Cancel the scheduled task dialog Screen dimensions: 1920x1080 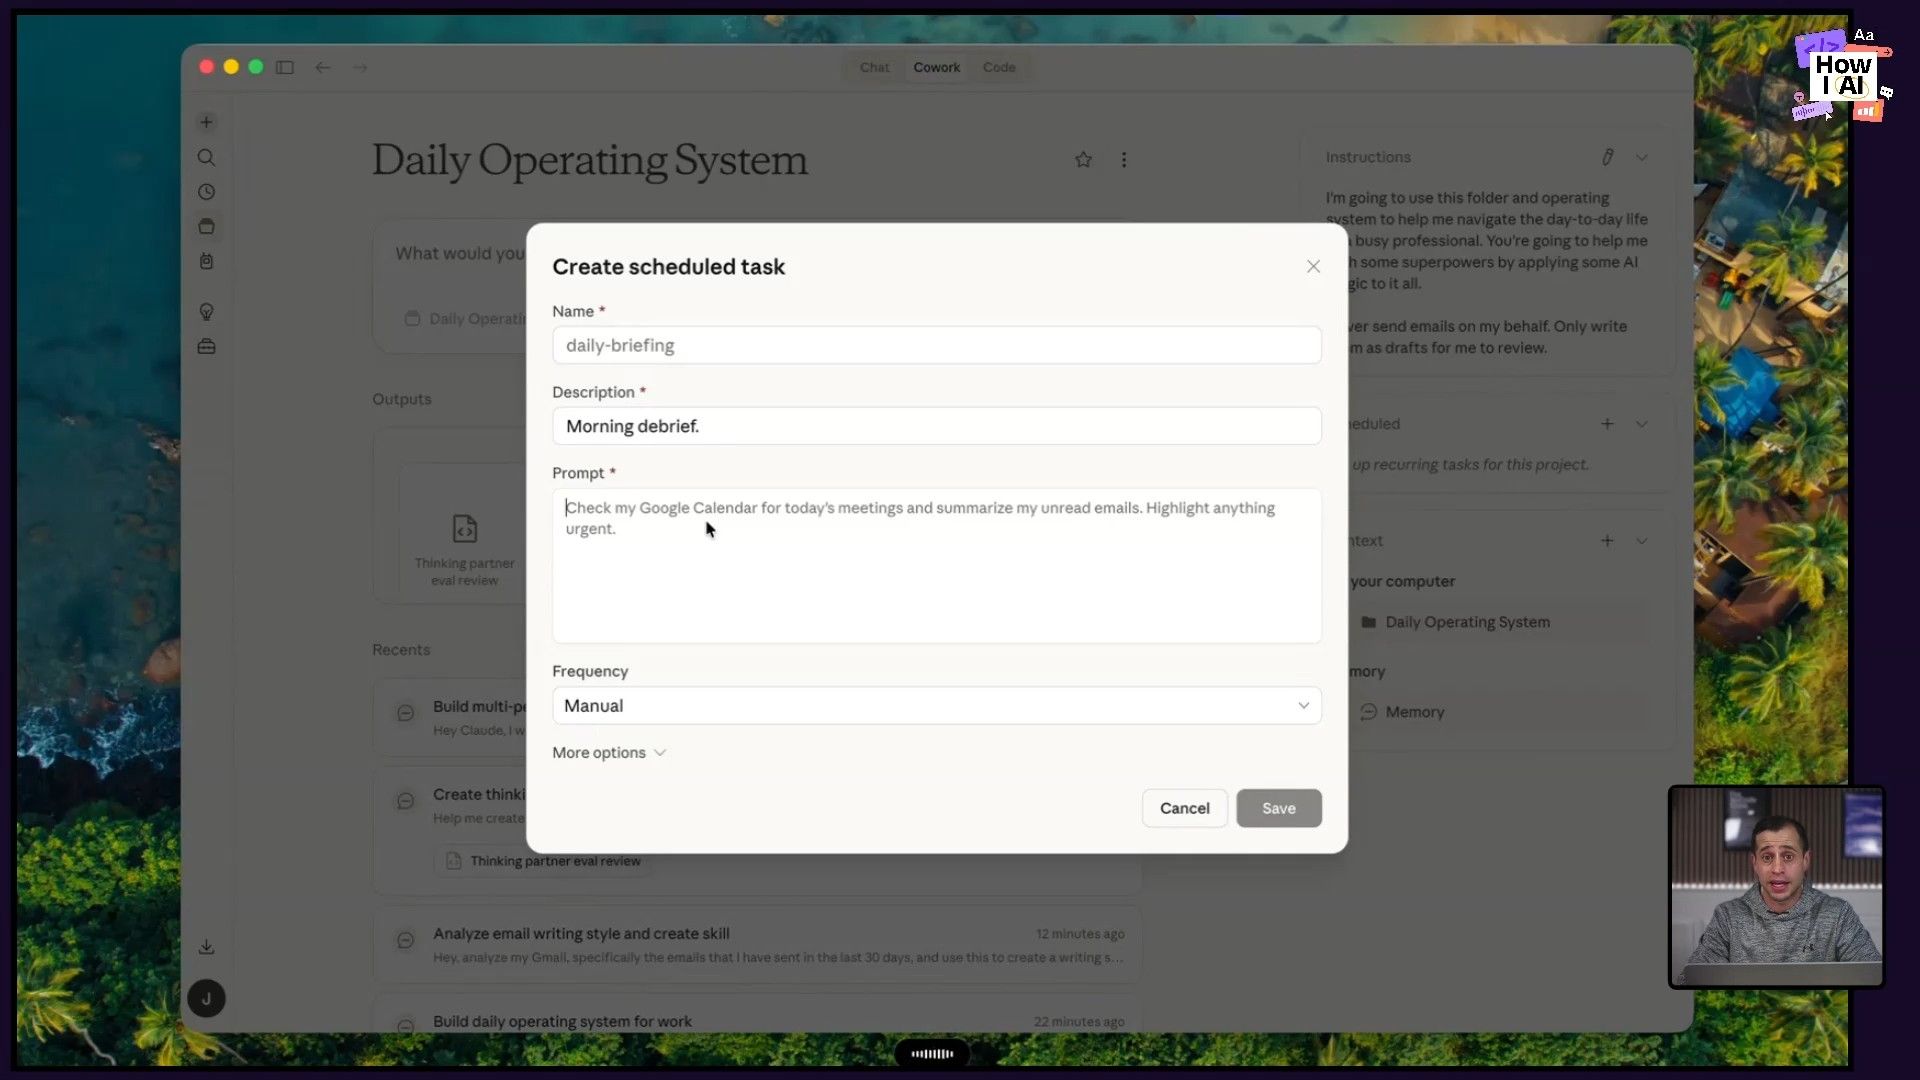click(1184, 808)
